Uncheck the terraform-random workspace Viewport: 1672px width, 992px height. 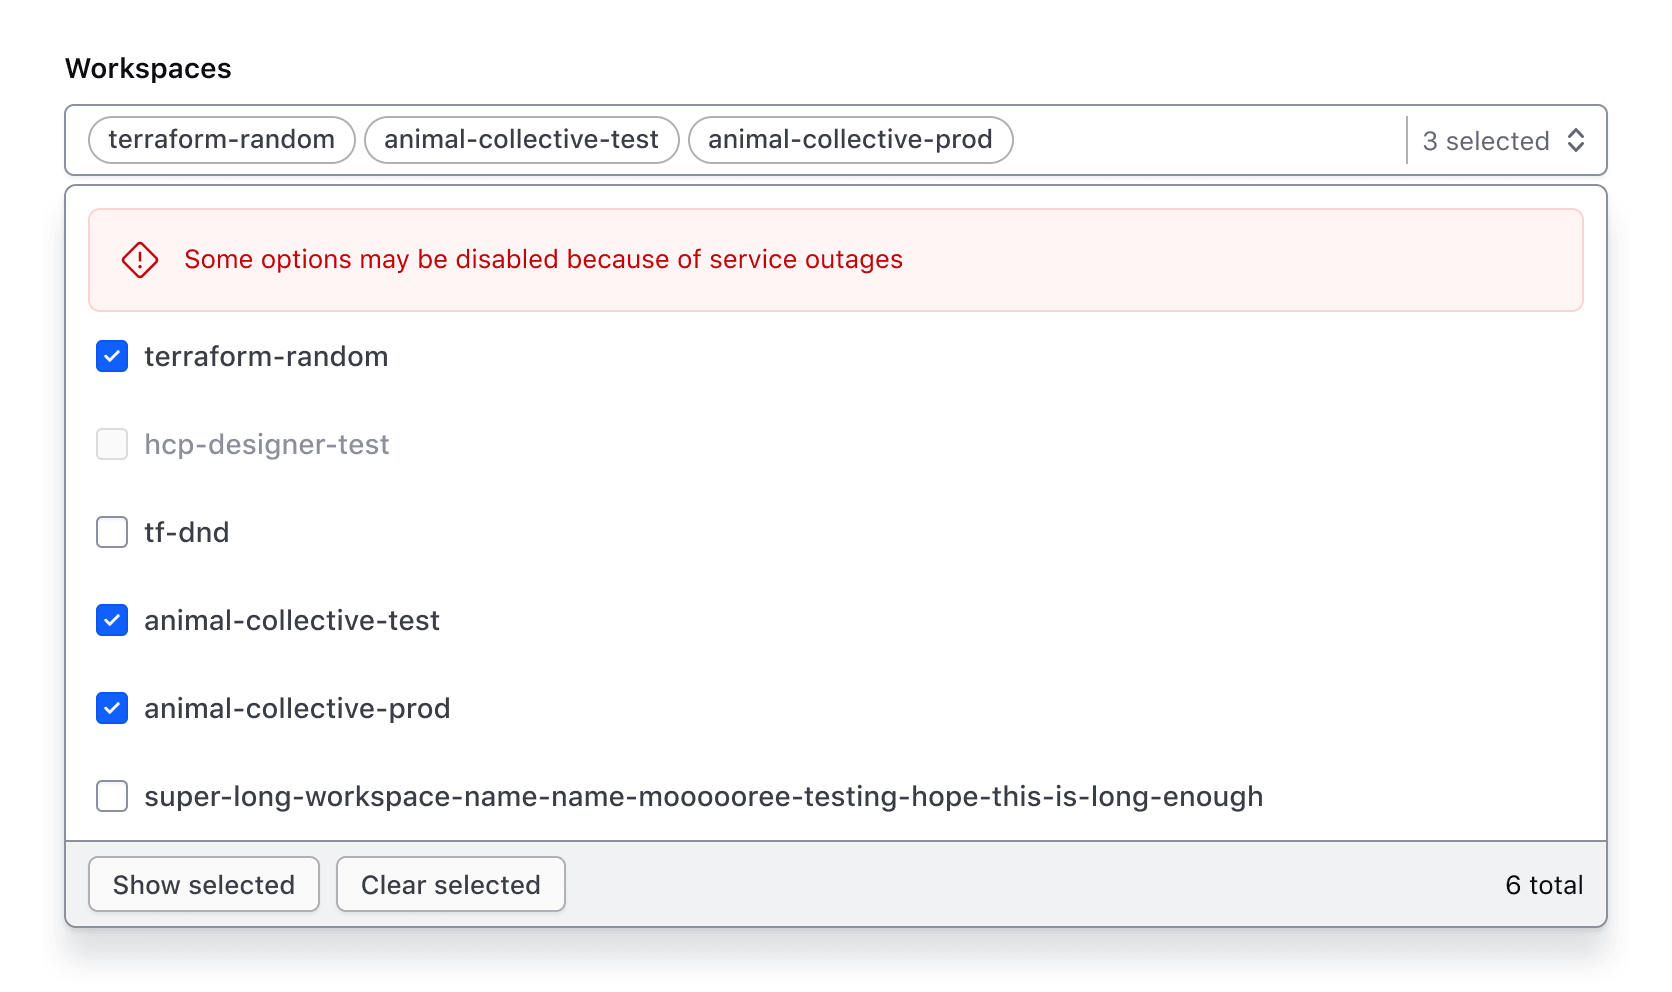(111, 356)
